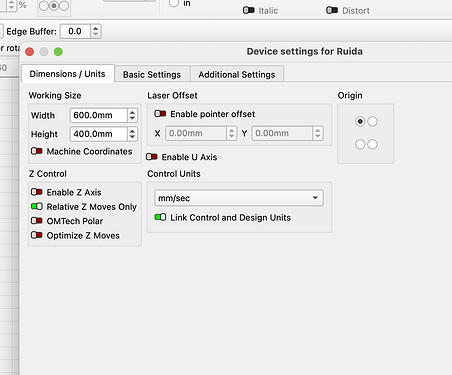The width and height of the screenshot is (452, 375).
Task: Select the top-right origin radio button
Action: 372,121
